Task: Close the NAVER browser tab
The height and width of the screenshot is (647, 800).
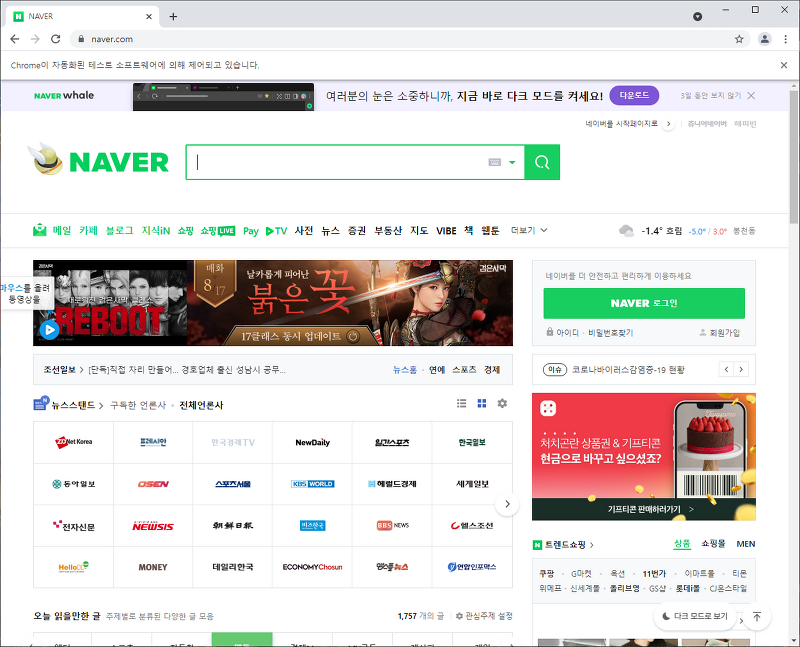Action: click(x=149, y=16)
